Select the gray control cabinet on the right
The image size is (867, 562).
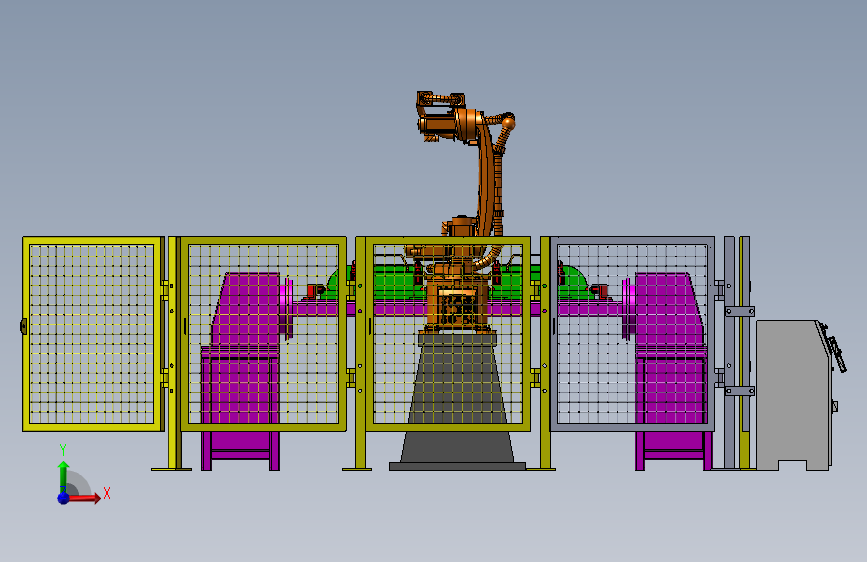794,395
